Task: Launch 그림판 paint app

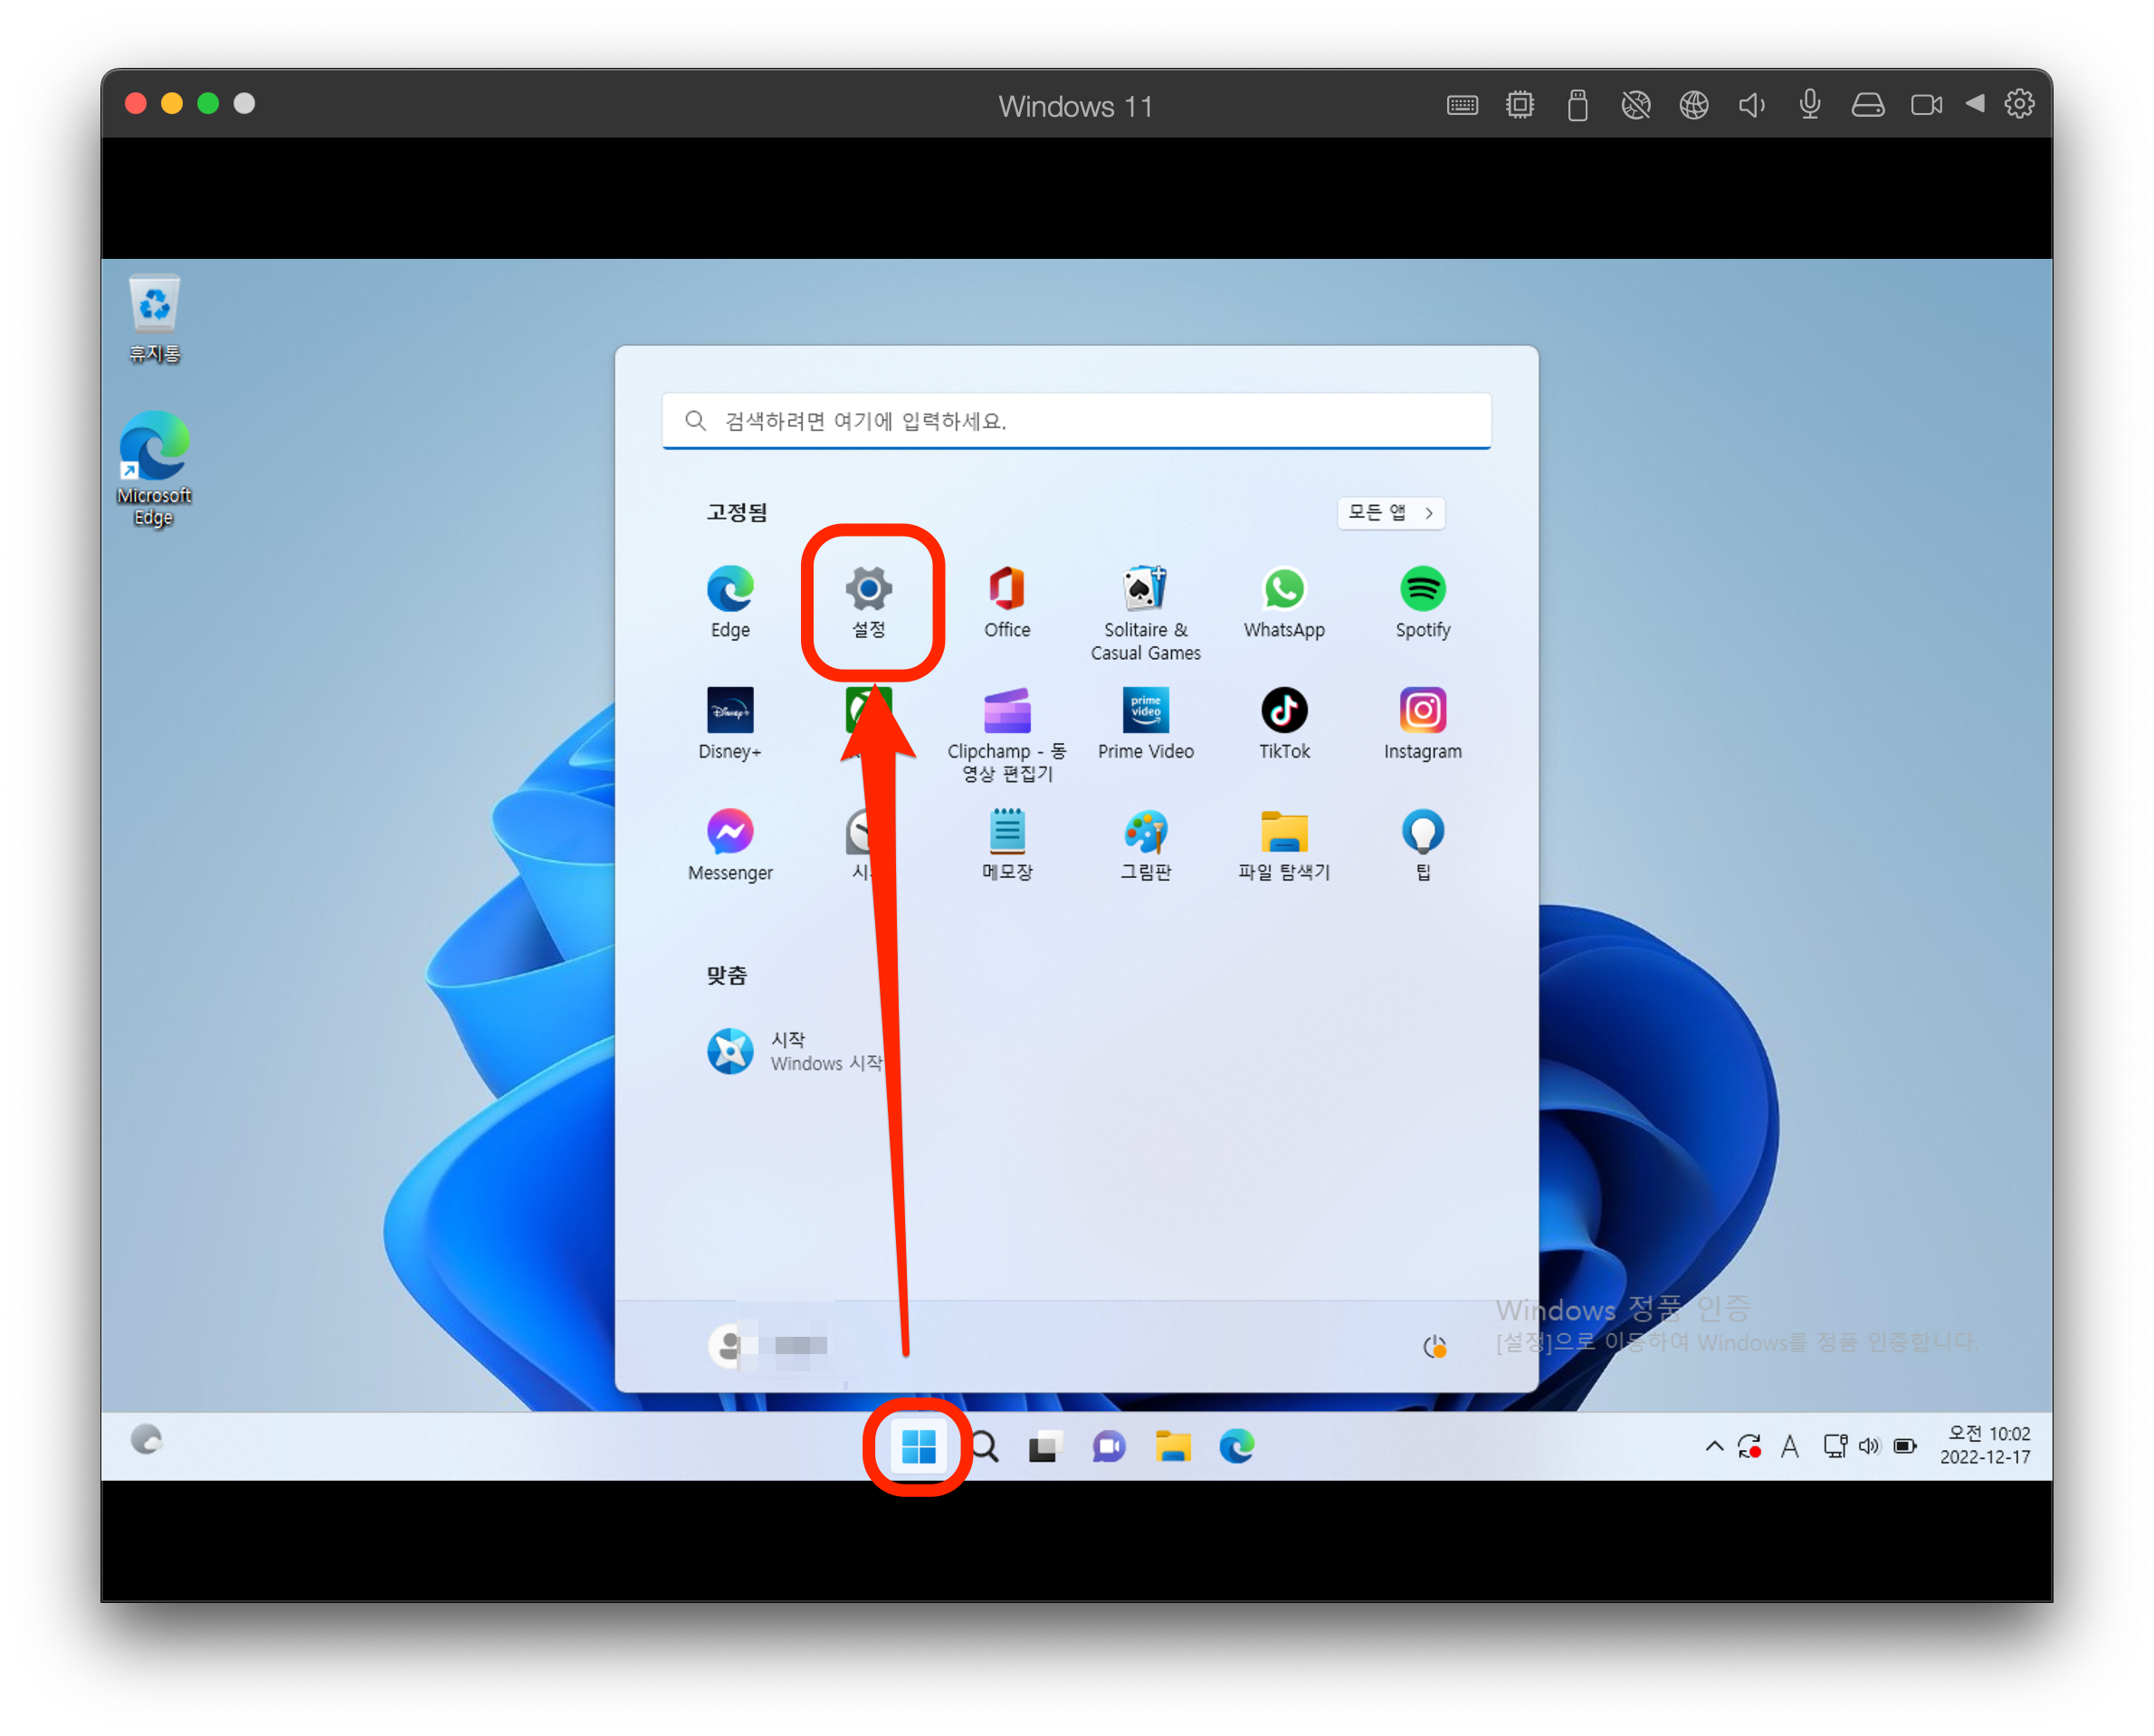Action: tap(1146, 845)
